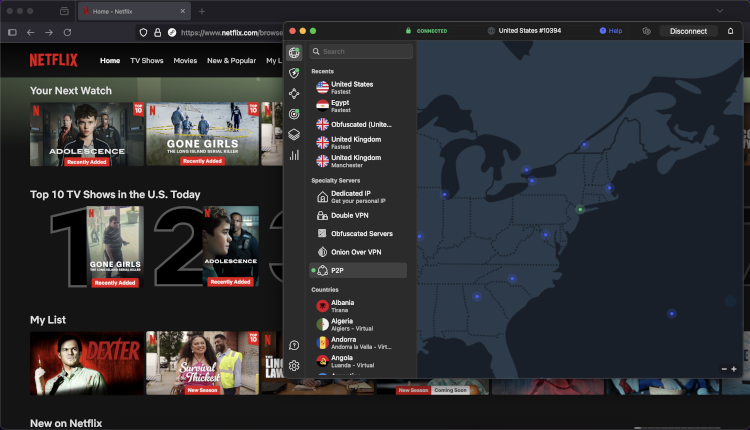Toggle the browser sidebar icon
Viewport: 750px width, 430px height.
[x=12, y=33]
